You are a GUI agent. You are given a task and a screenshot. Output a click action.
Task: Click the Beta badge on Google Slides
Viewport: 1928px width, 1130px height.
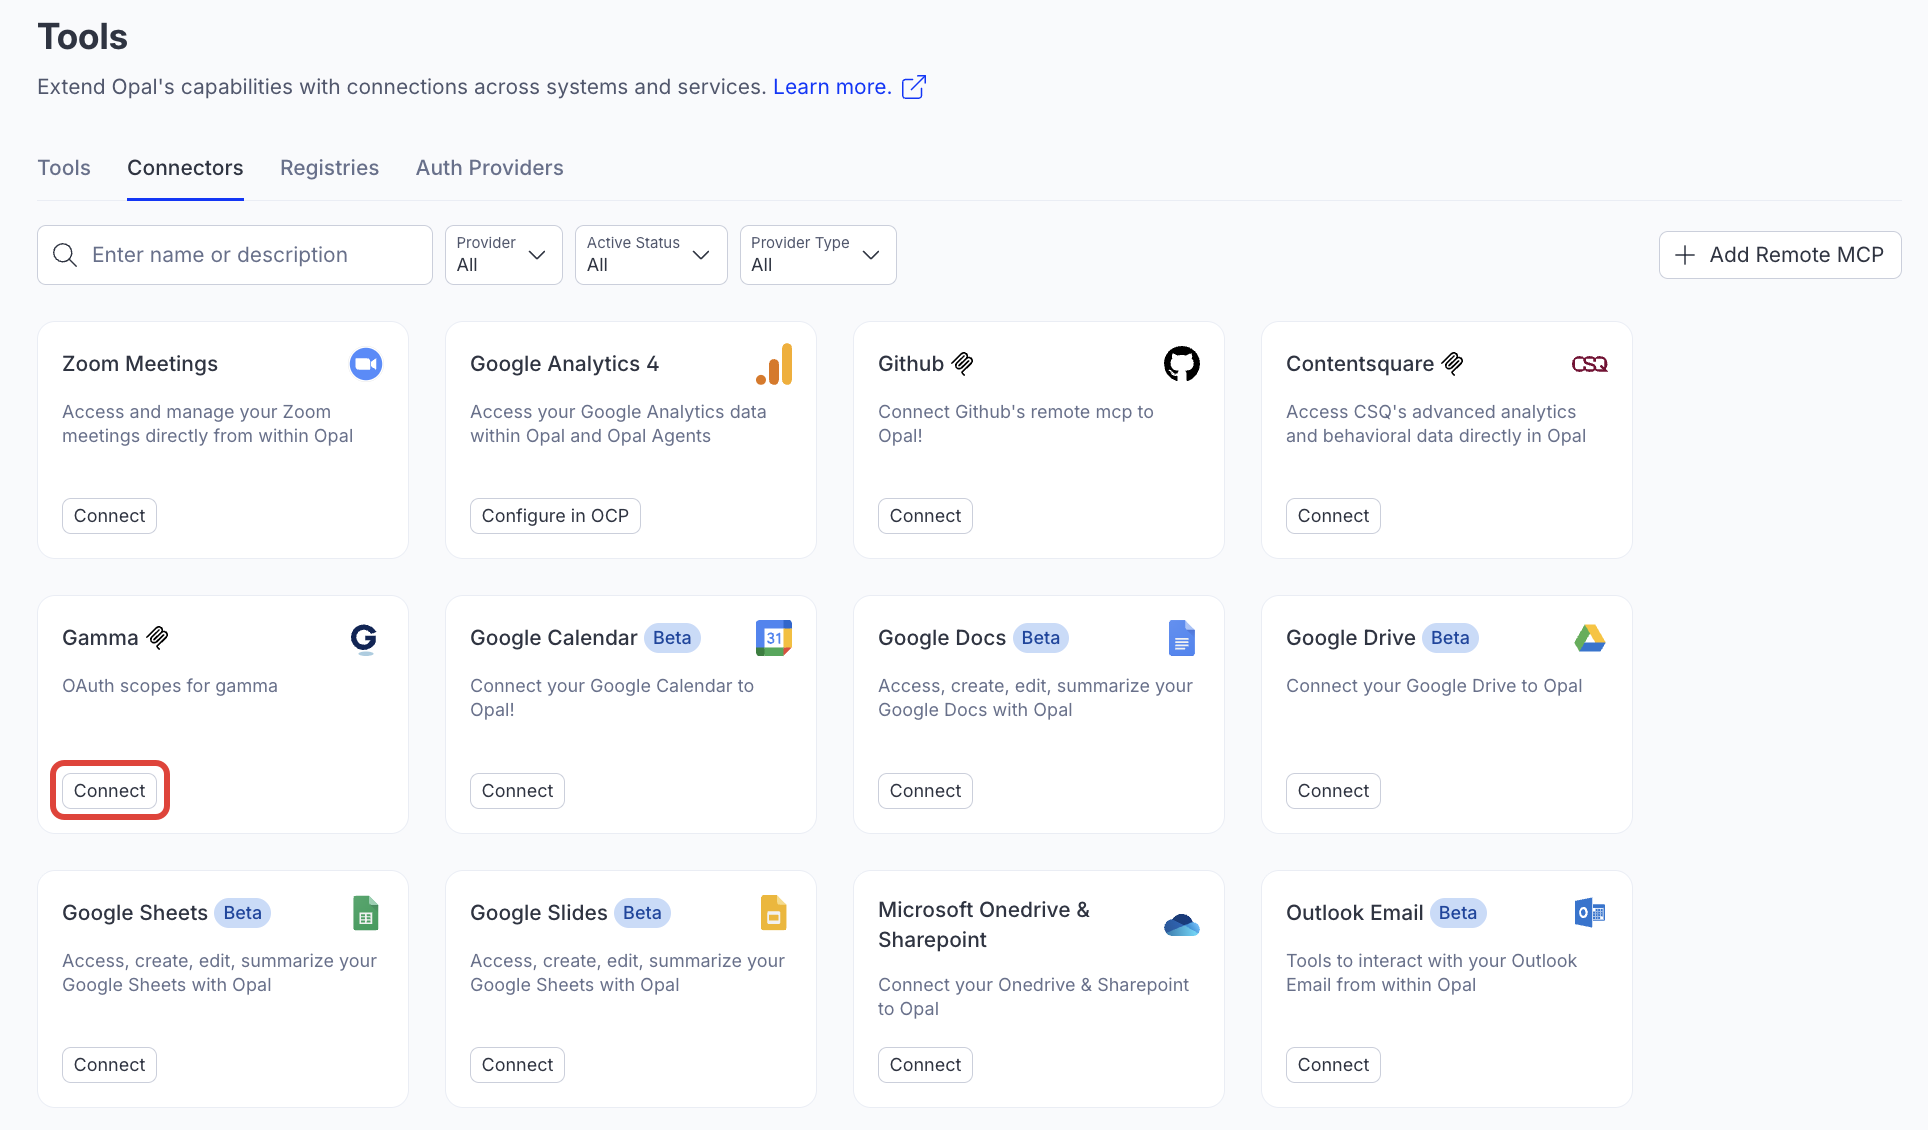pos(642,913)
